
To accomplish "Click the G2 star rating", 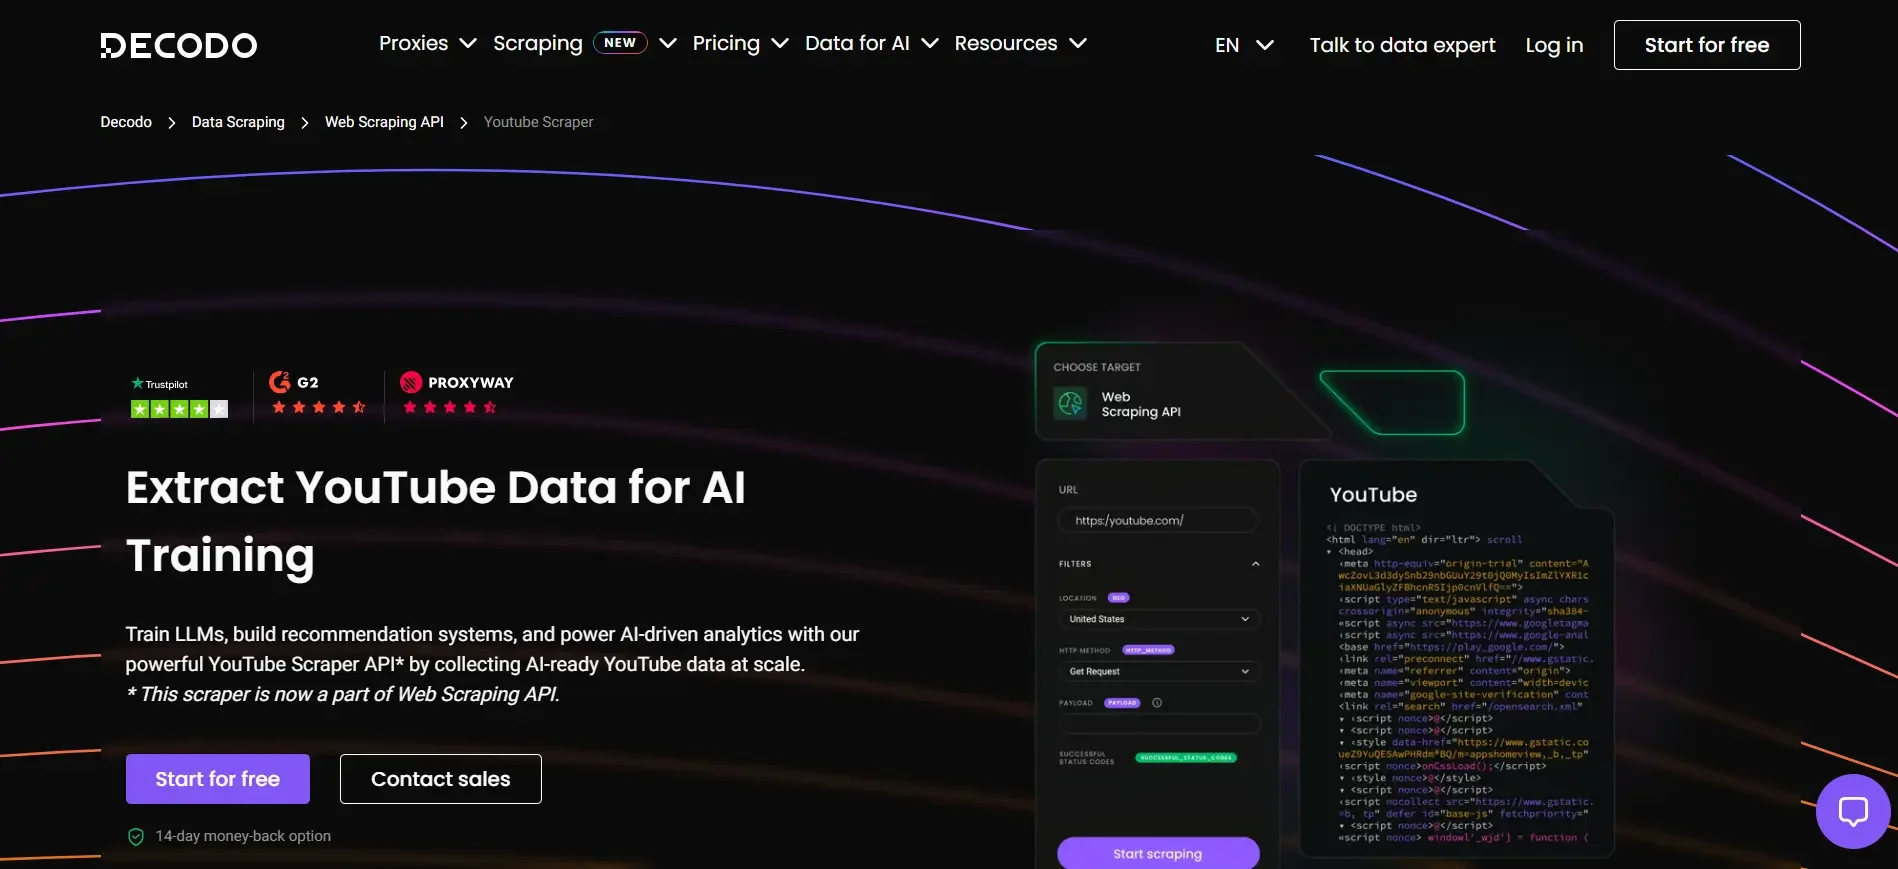I will [x=319, y=407].
